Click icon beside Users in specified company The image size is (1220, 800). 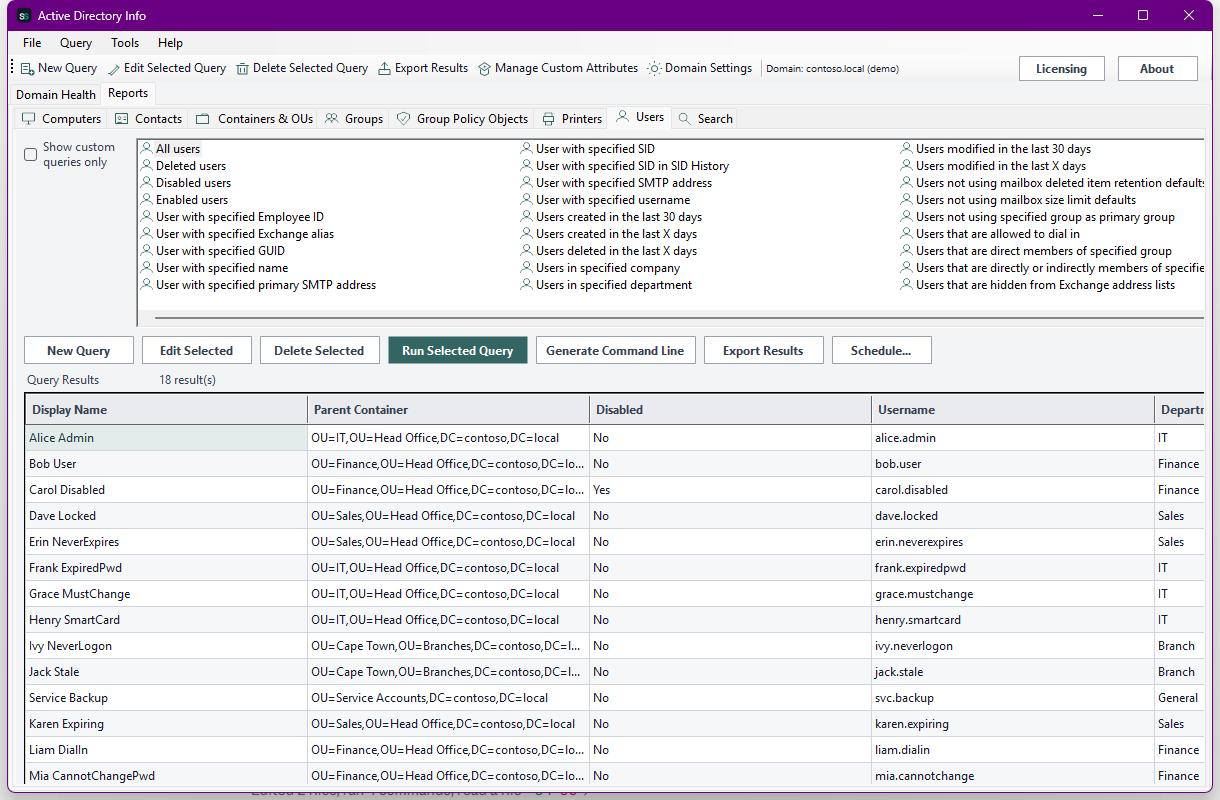point(527,268)
